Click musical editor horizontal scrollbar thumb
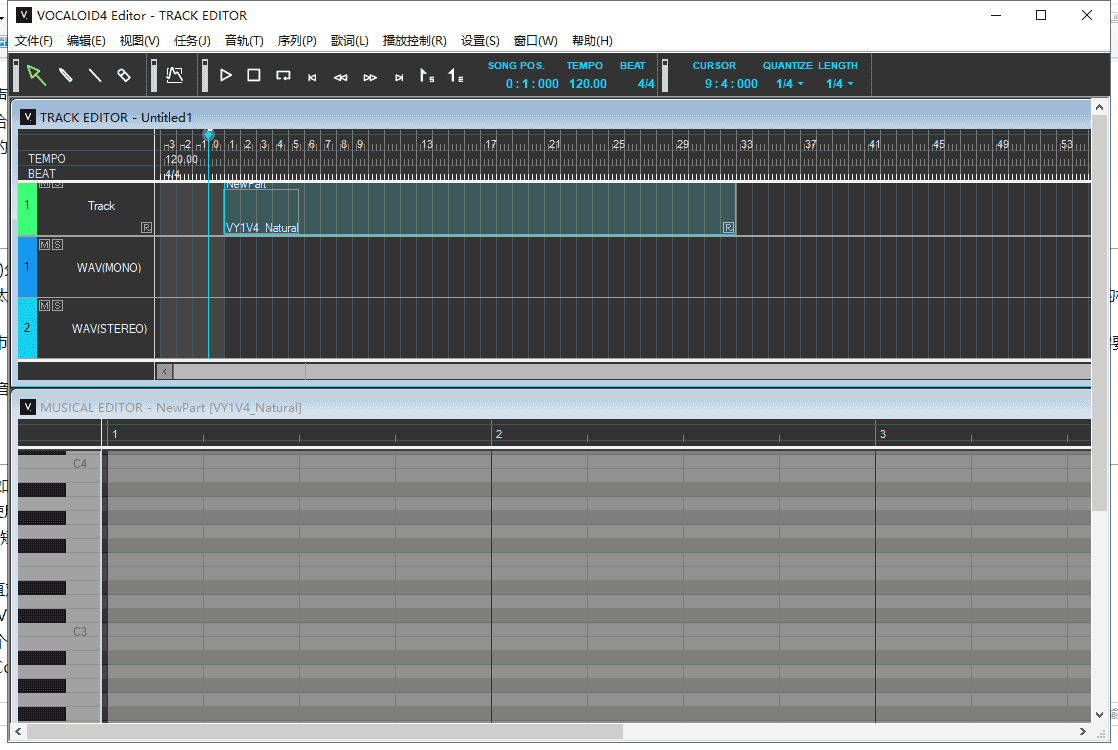The height and width of the screenshot is (750, 1118). tap(324, 731)
